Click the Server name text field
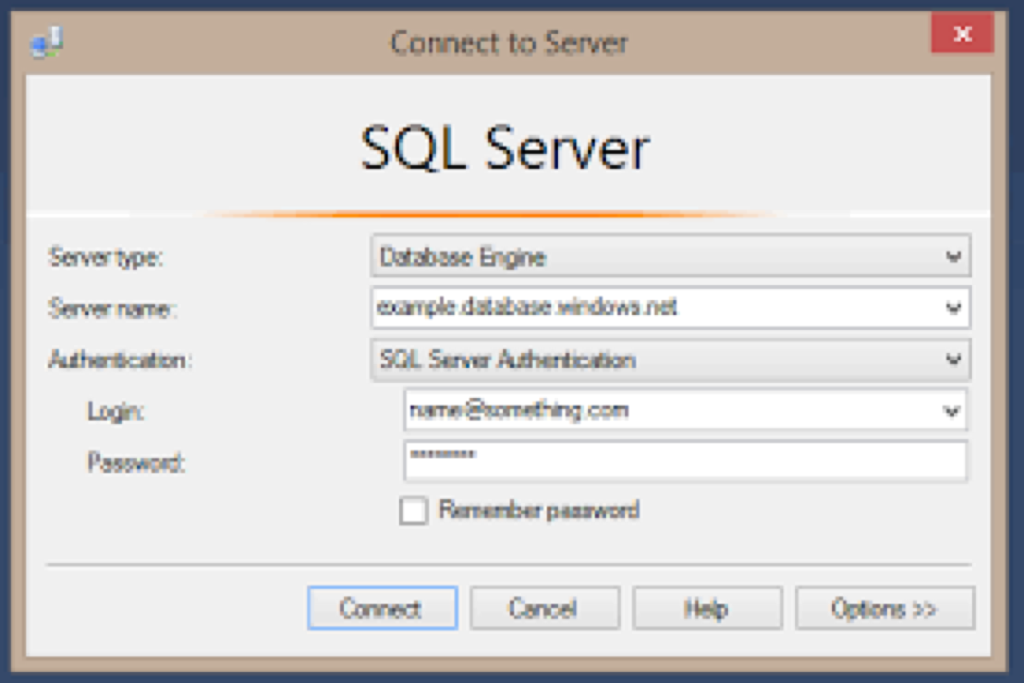Image resolution: width=1024 pixels, height=683 pixels. click(x=650, y=308)
